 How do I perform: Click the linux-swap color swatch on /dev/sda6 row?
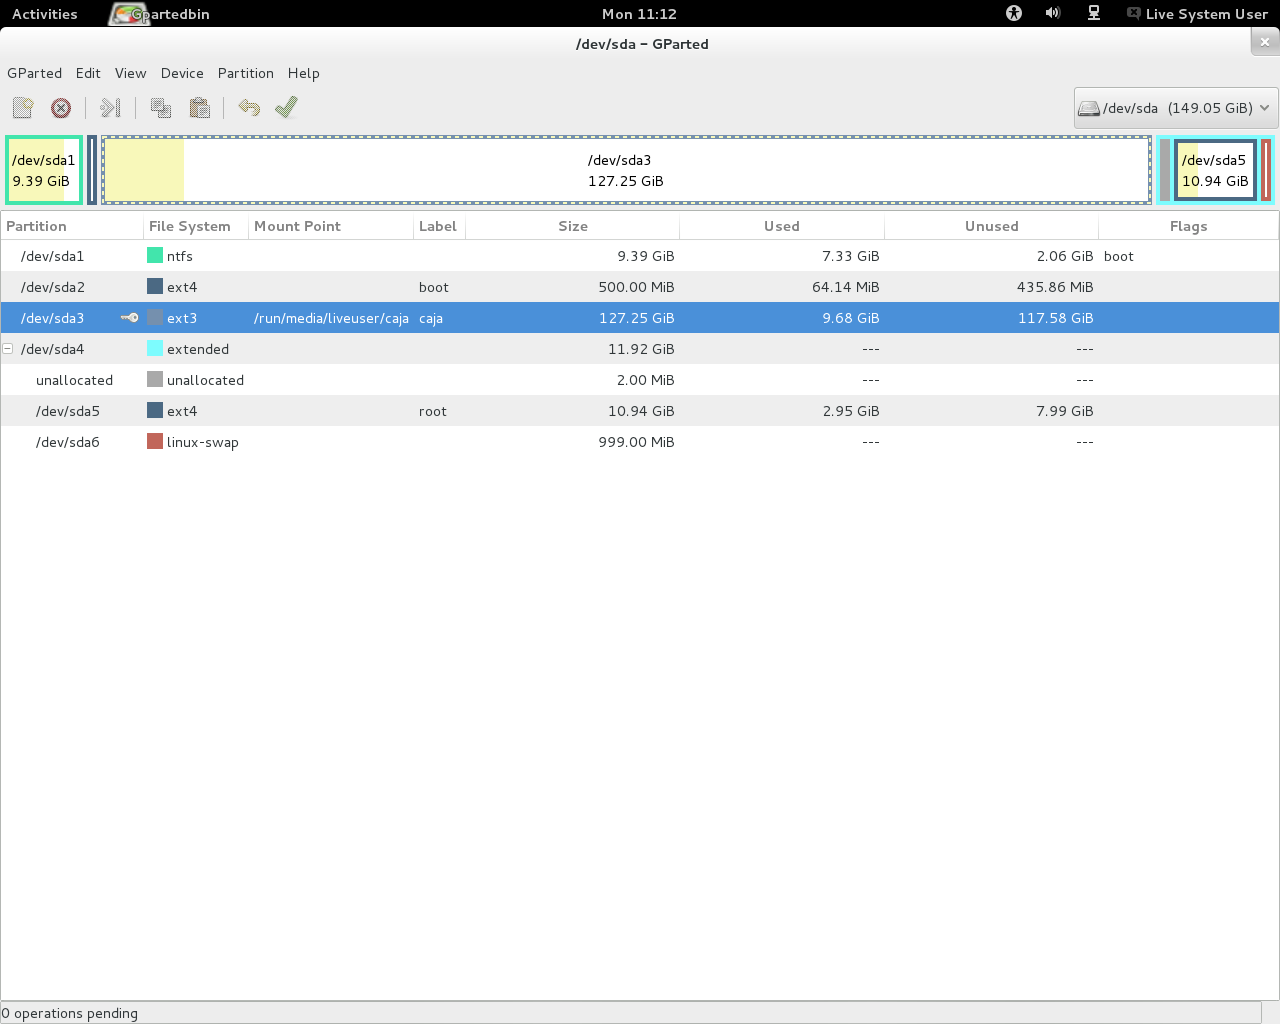point(155,442)
